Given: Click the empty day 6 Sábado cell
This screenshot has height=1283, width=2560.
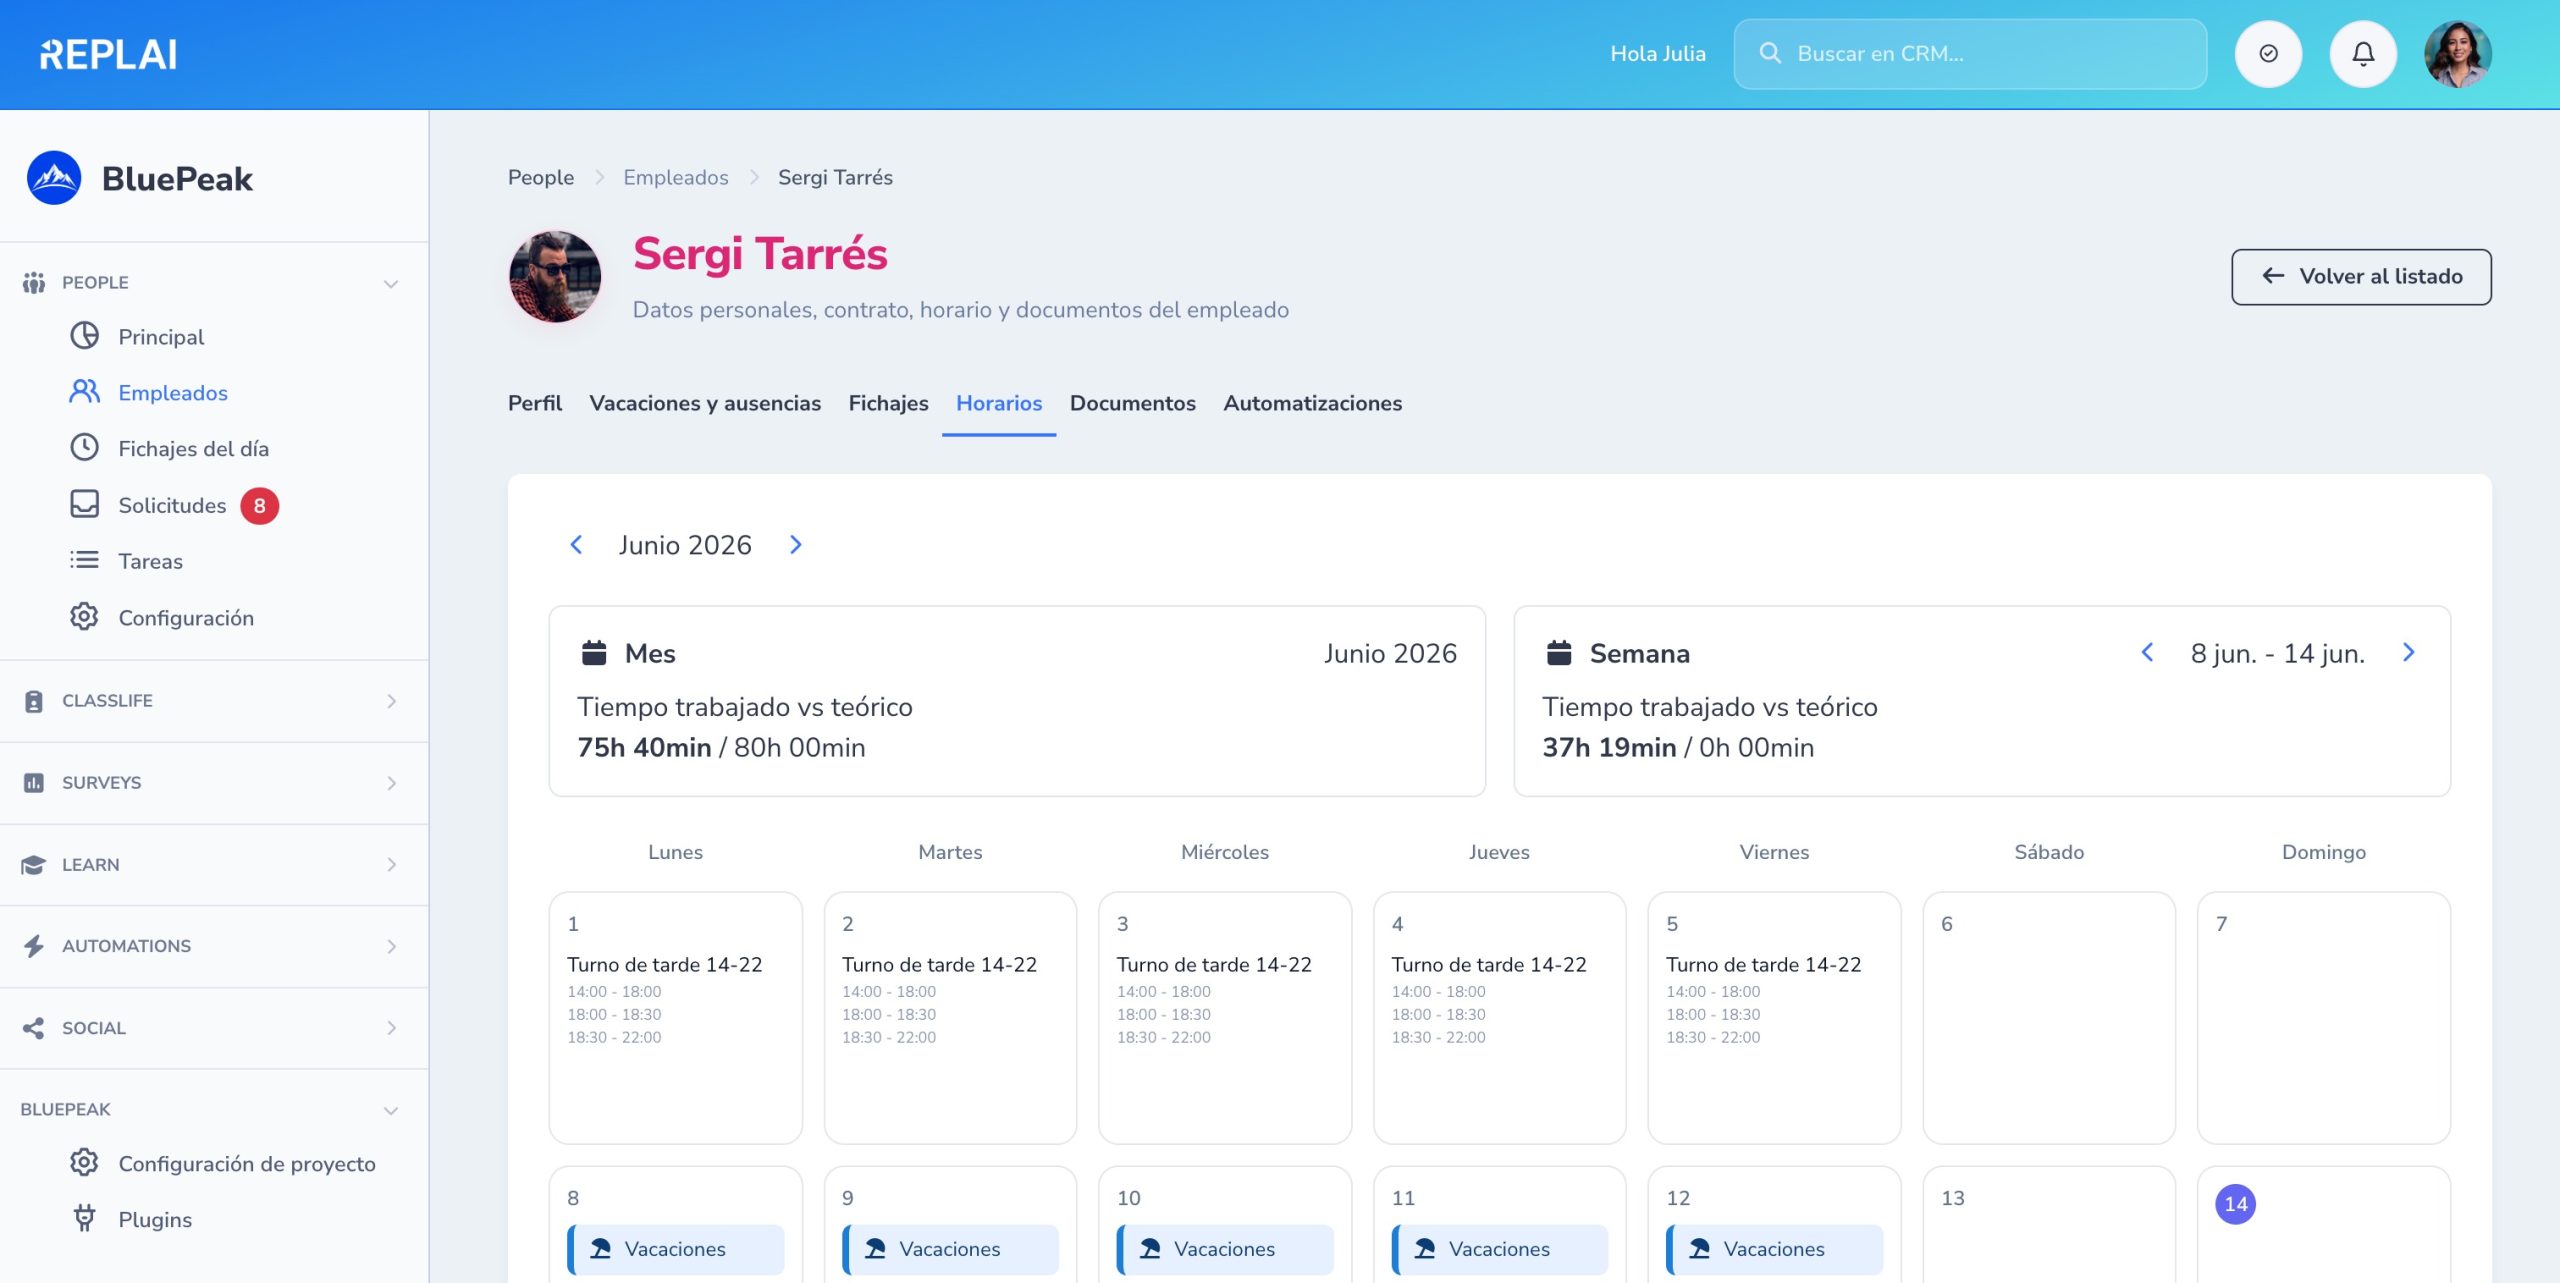Looking at the screenshot, I should pyautogui.click(x=2049, y=1018).
